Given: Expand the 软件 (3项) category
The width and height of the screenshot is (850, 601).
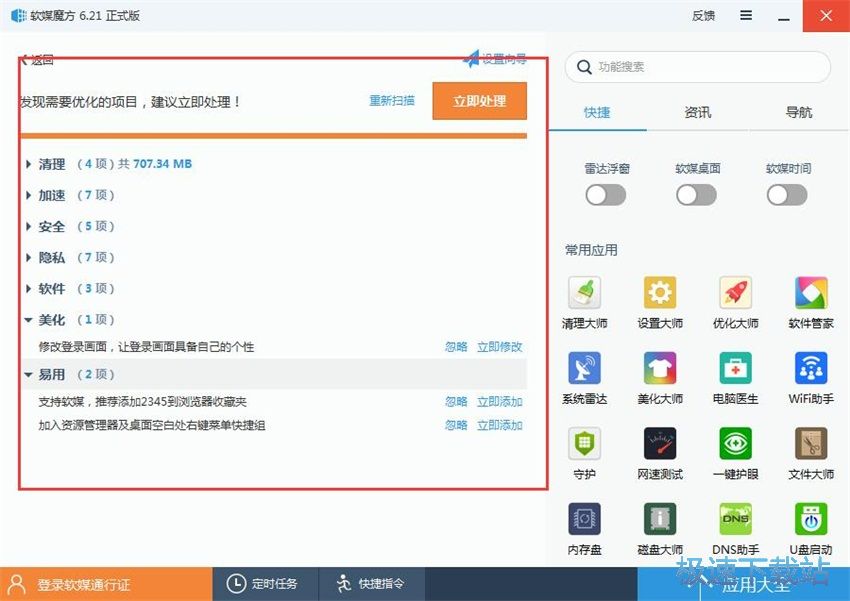Looking at the screenshot, I should click(x=29, y=288).
